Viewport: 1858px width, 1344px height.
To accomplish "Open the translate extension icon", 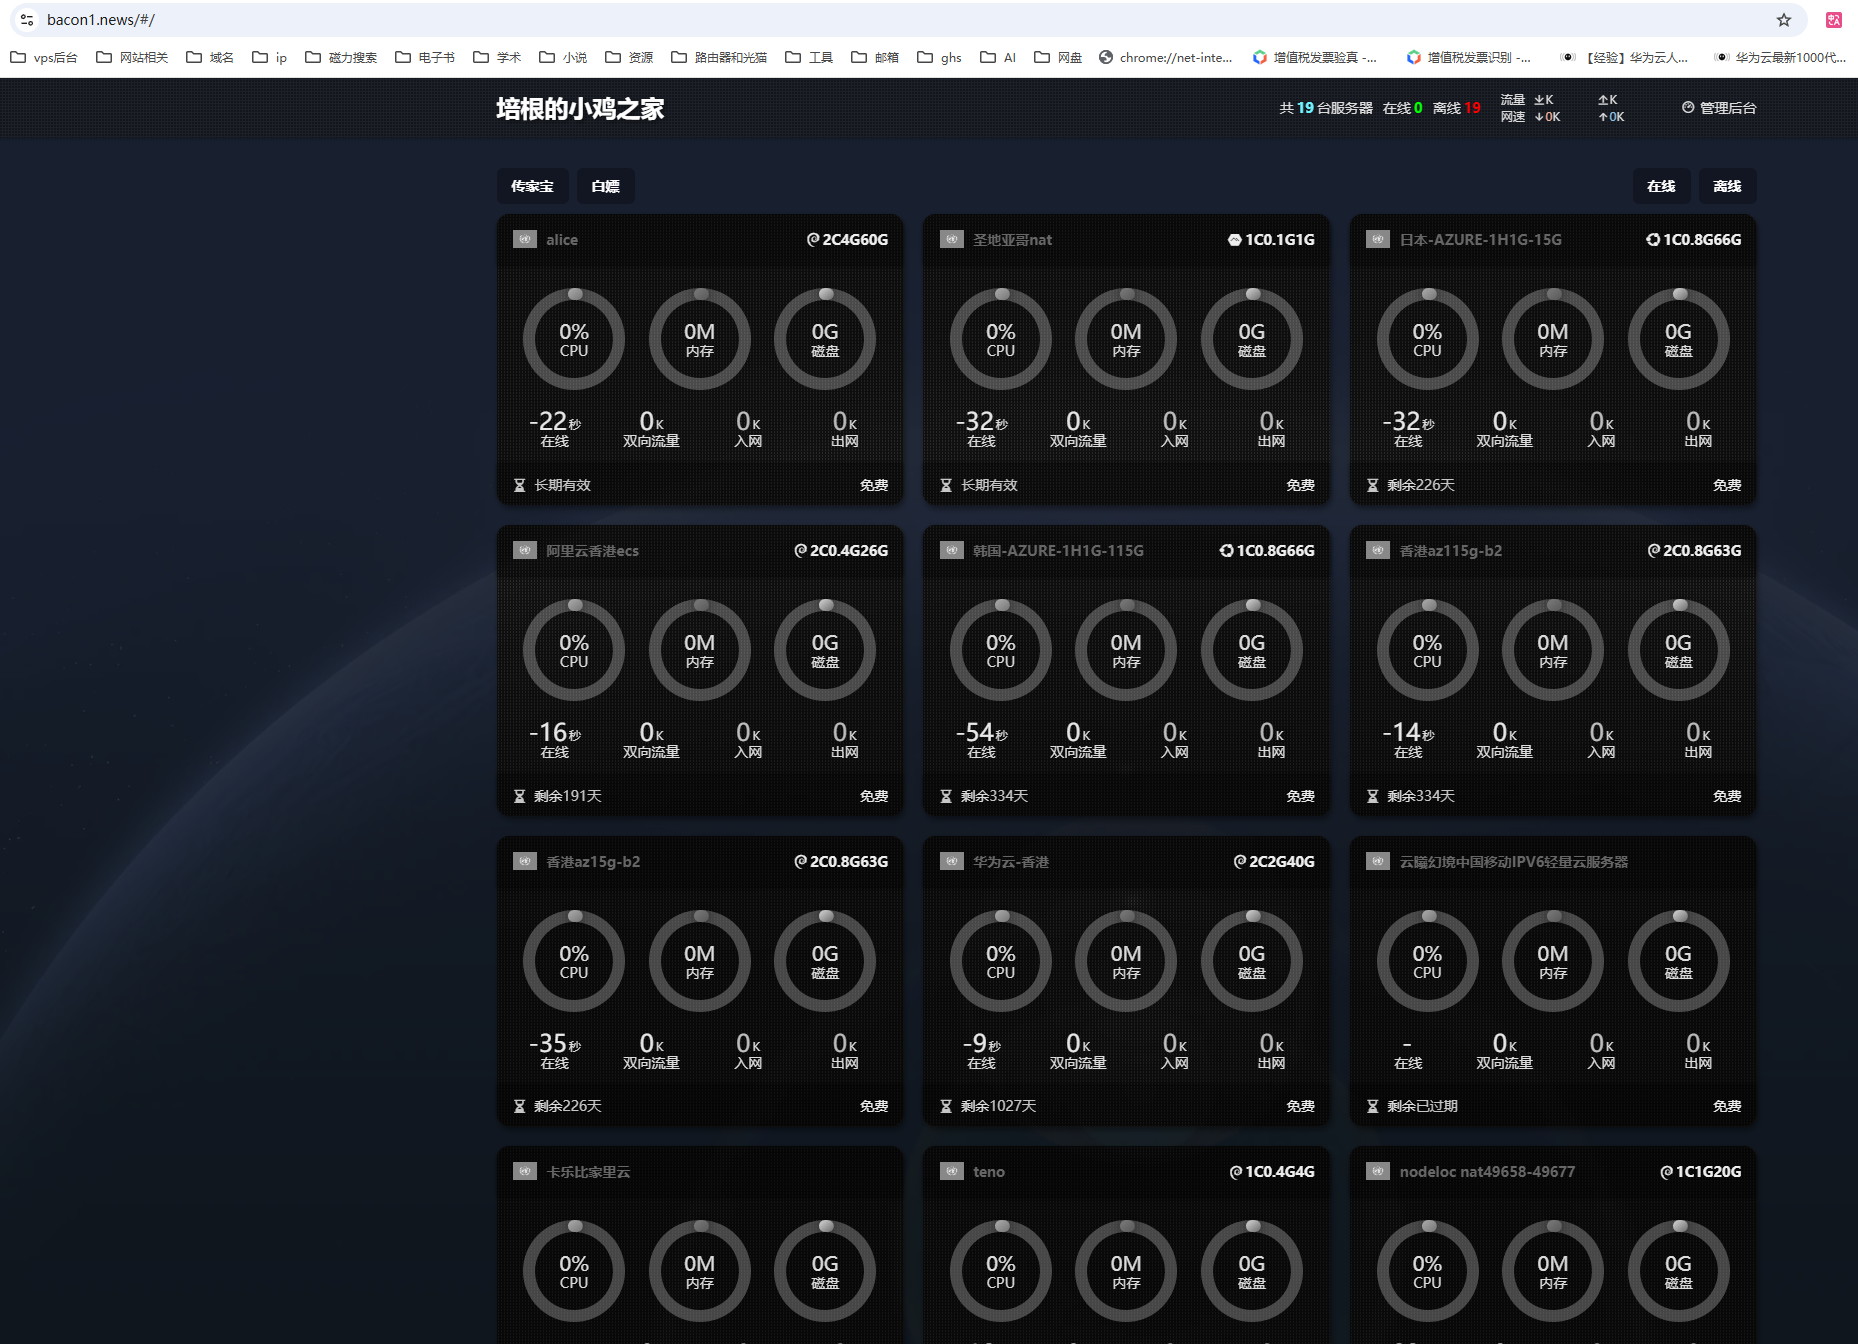I will [x=1833, y=20].
